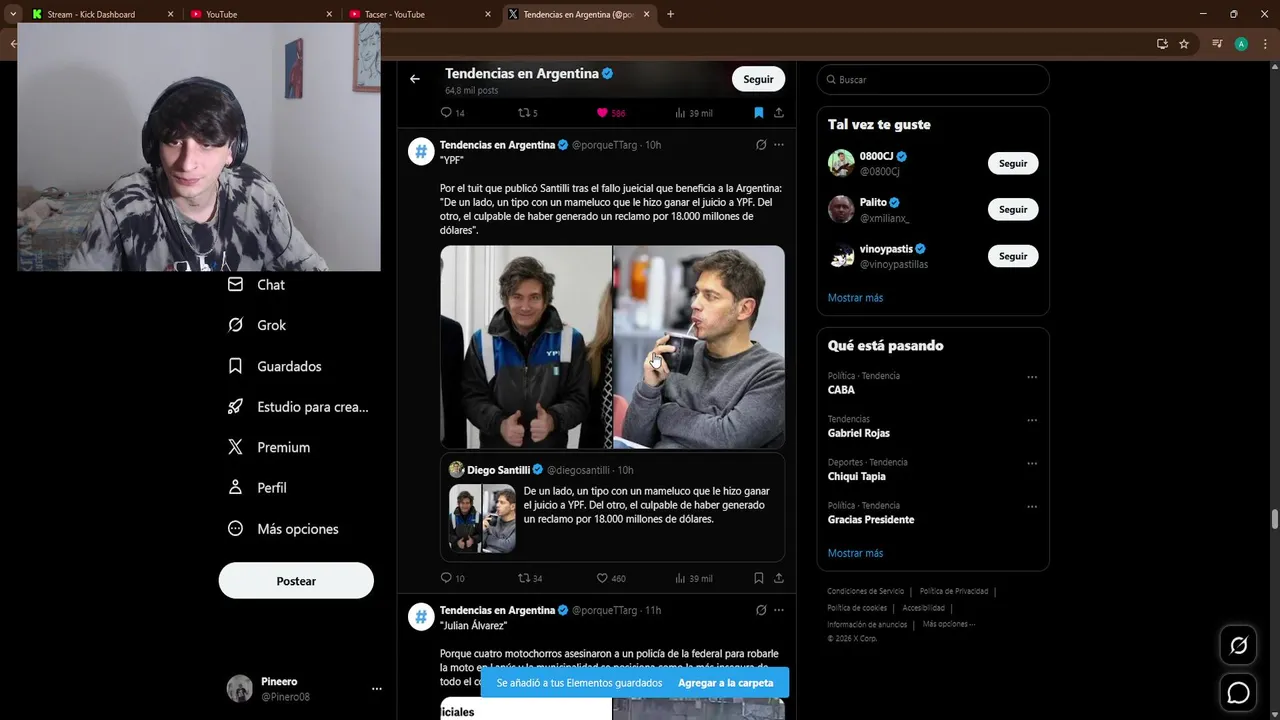Open the floating messages chat button

1238,692
